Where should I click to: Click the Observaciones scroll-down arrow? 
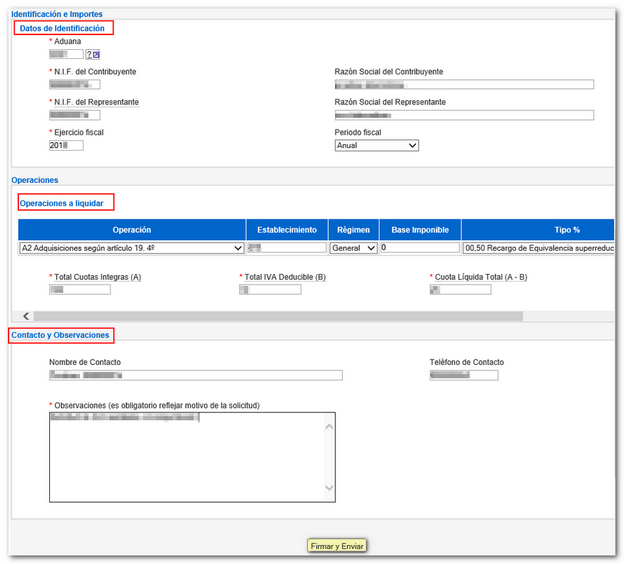pos(328,489)
